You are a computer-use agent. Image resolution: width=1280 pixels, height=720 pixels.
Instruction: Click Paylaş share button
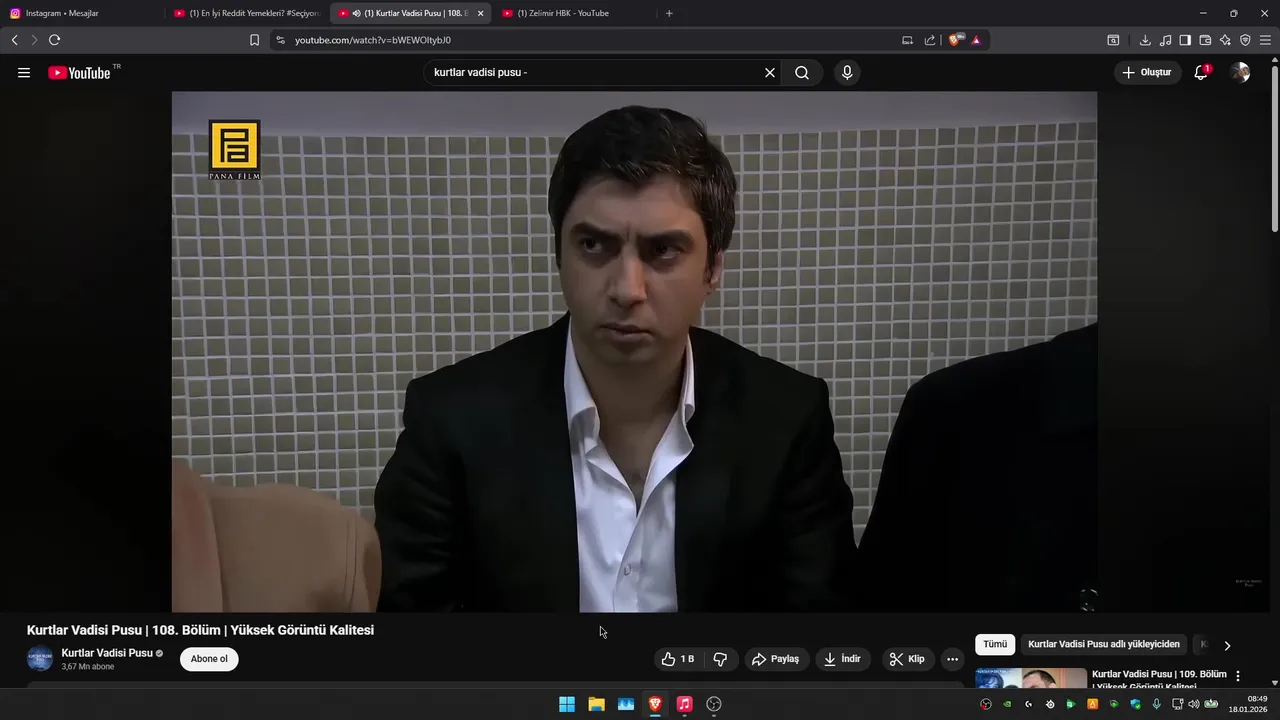[775, 659]
